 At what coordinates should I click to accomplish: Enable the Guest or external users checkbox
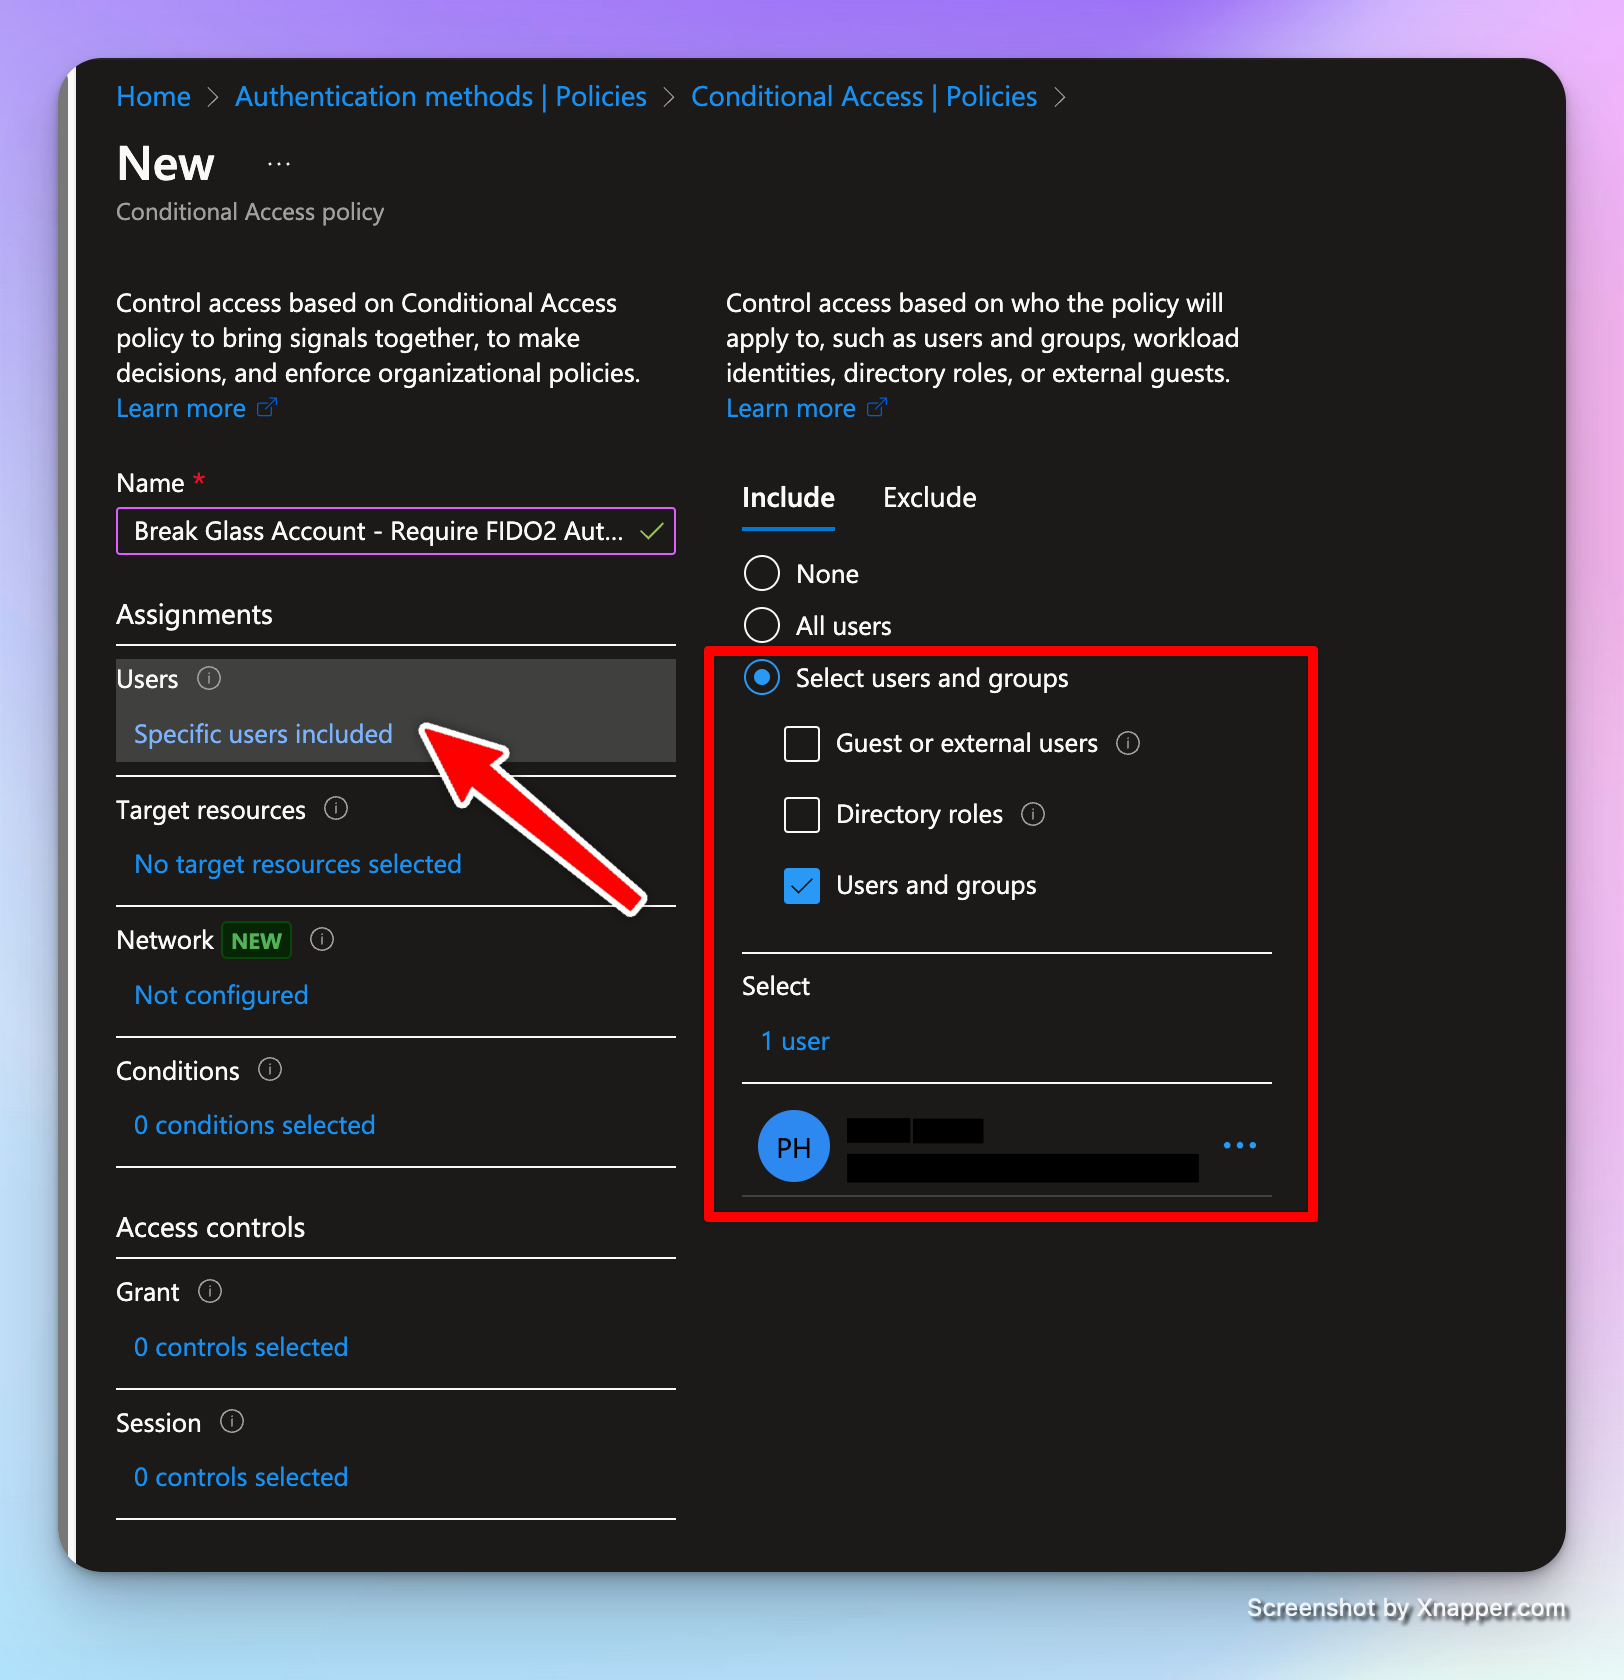(802, 744)
